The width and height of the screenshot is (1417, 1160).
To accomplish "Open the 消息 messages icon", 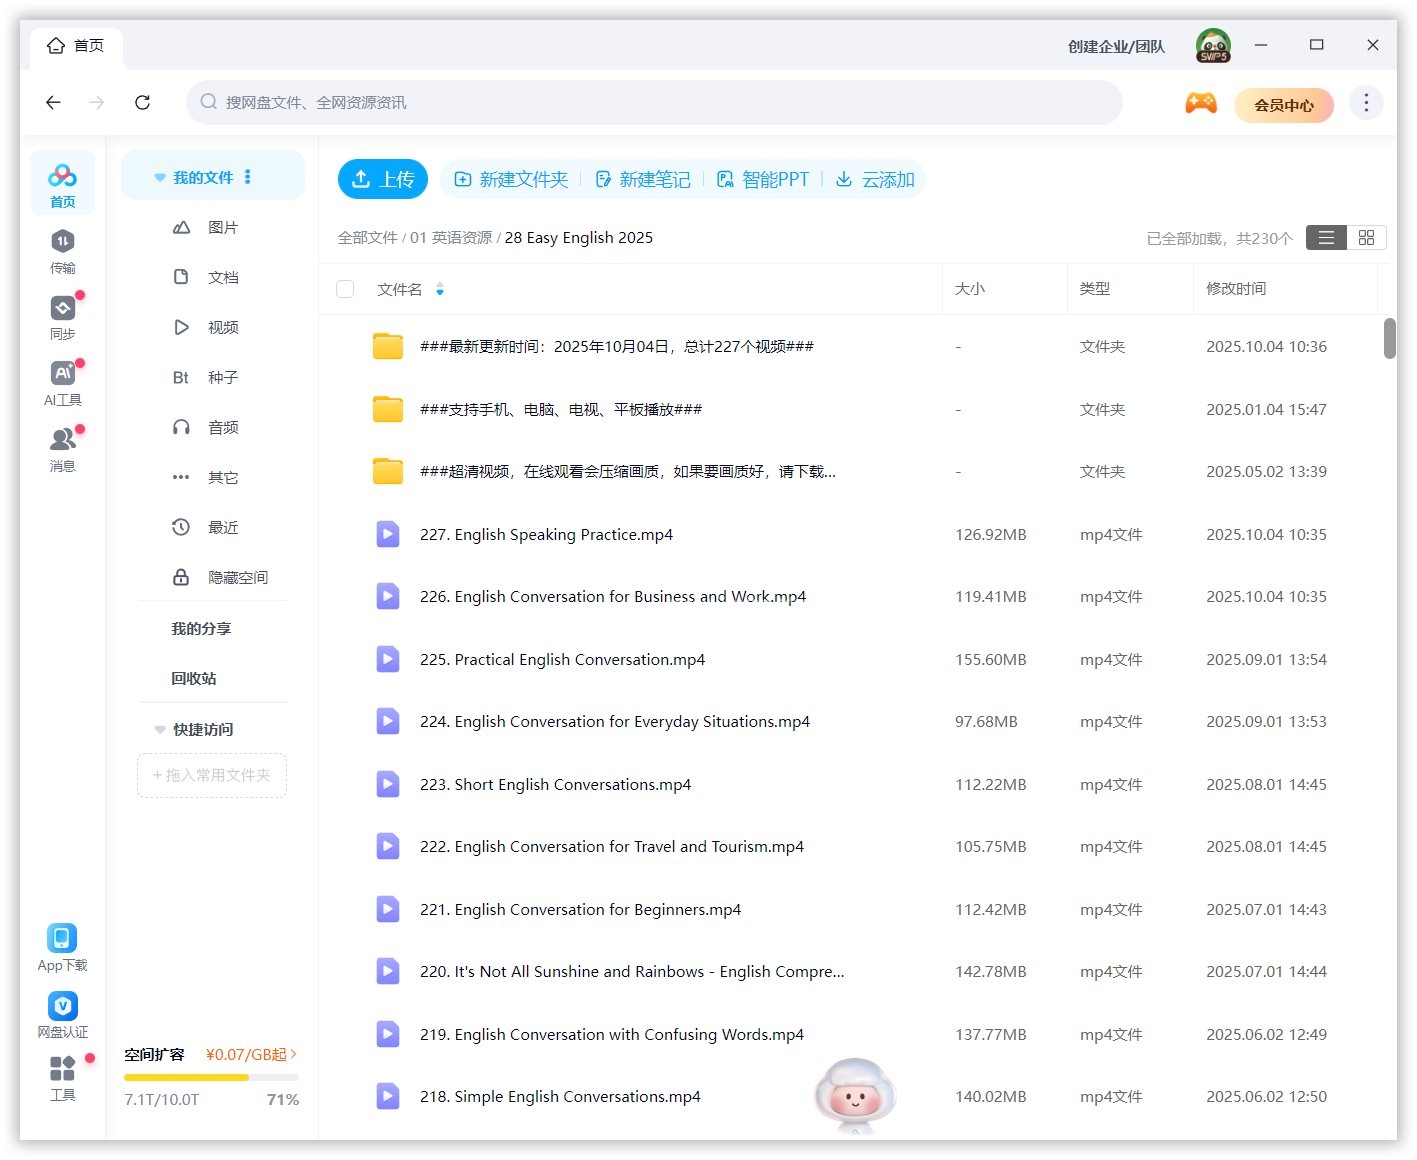I will tap(62, 440).
